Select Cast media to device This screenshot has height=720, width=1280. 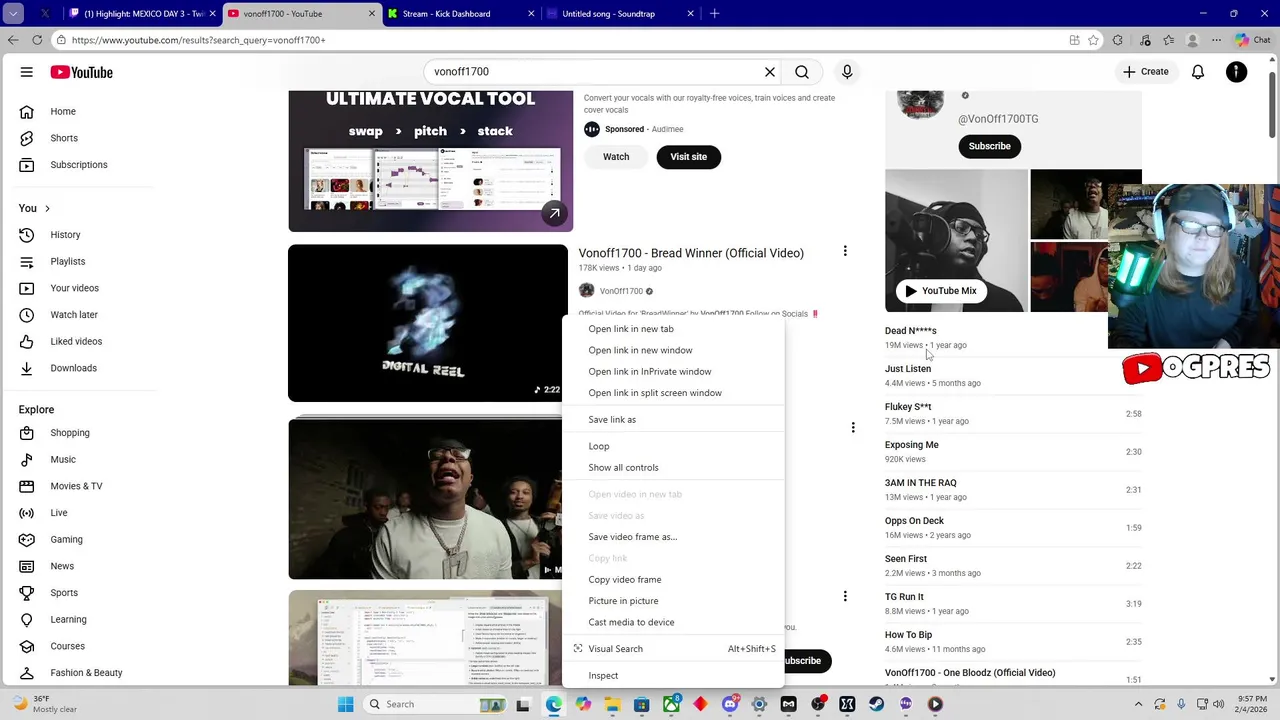673,622
